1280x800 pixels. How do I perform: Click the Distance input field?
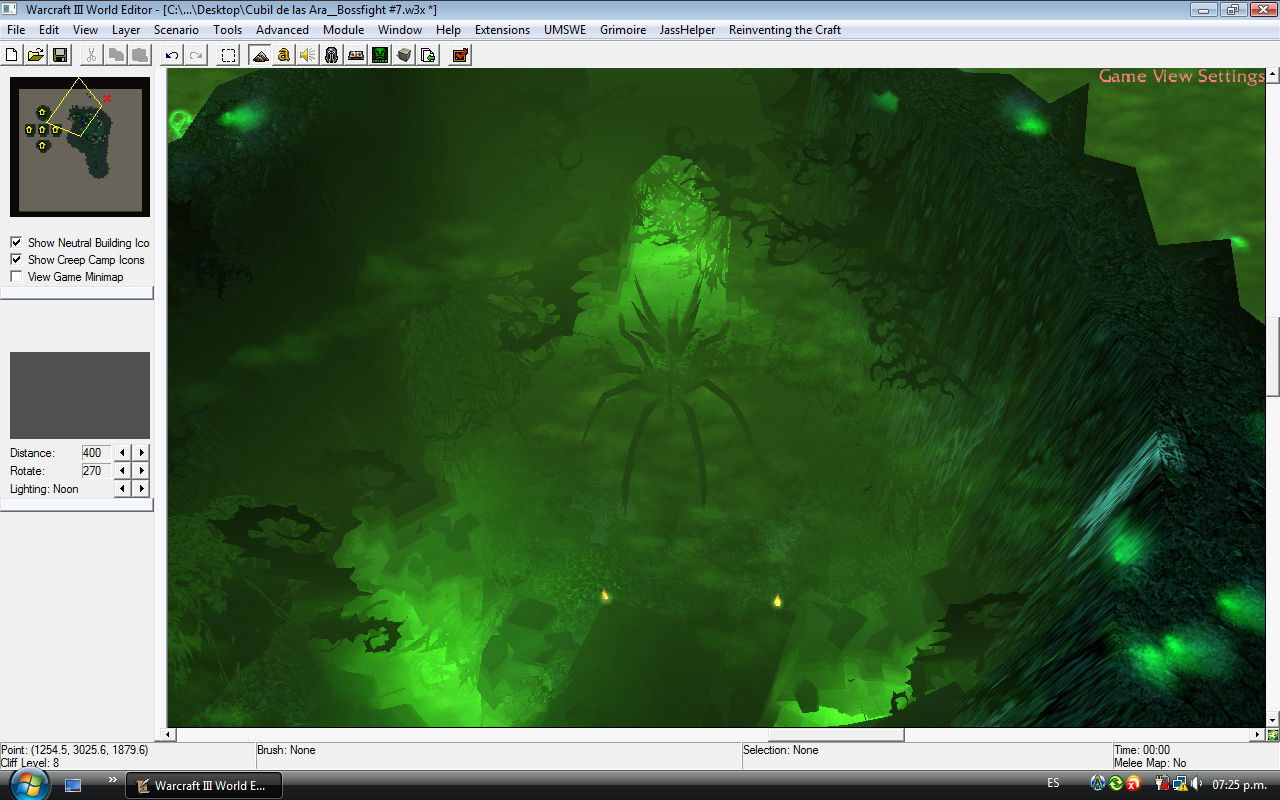[x=96, y=453]
